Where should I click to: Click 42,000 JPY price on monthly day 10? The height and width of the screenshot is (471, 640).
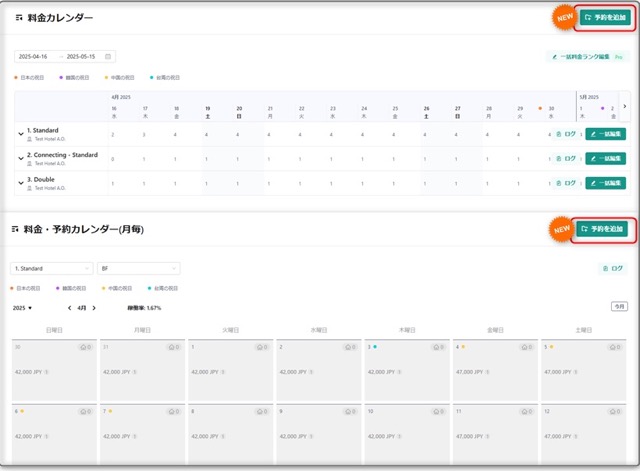click(x=382, y=436)
